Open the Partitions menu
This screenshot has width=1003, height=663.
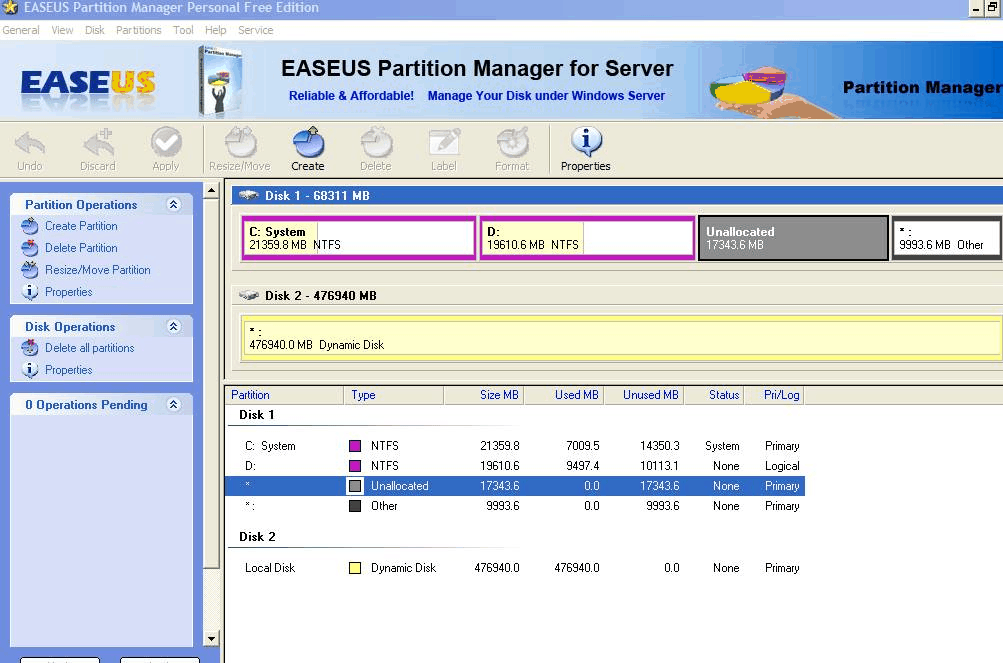point(139,30)
